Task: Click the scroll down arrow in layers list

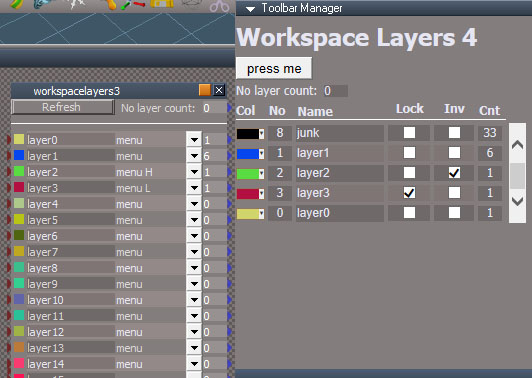Action: pos(517,201)
